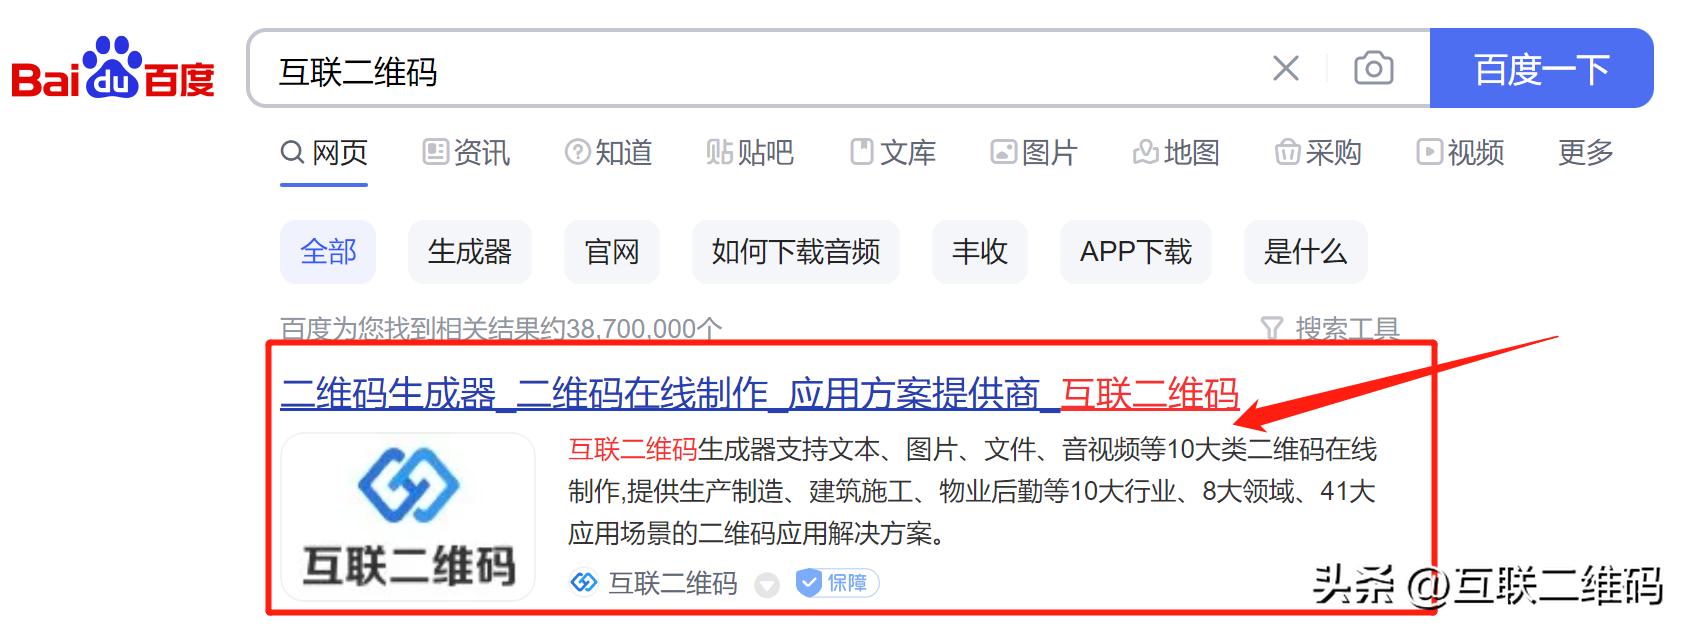Screen dimensions: 1684x626
Task: Select the APP下载 filter chip
Action: tap(1136, 252)
